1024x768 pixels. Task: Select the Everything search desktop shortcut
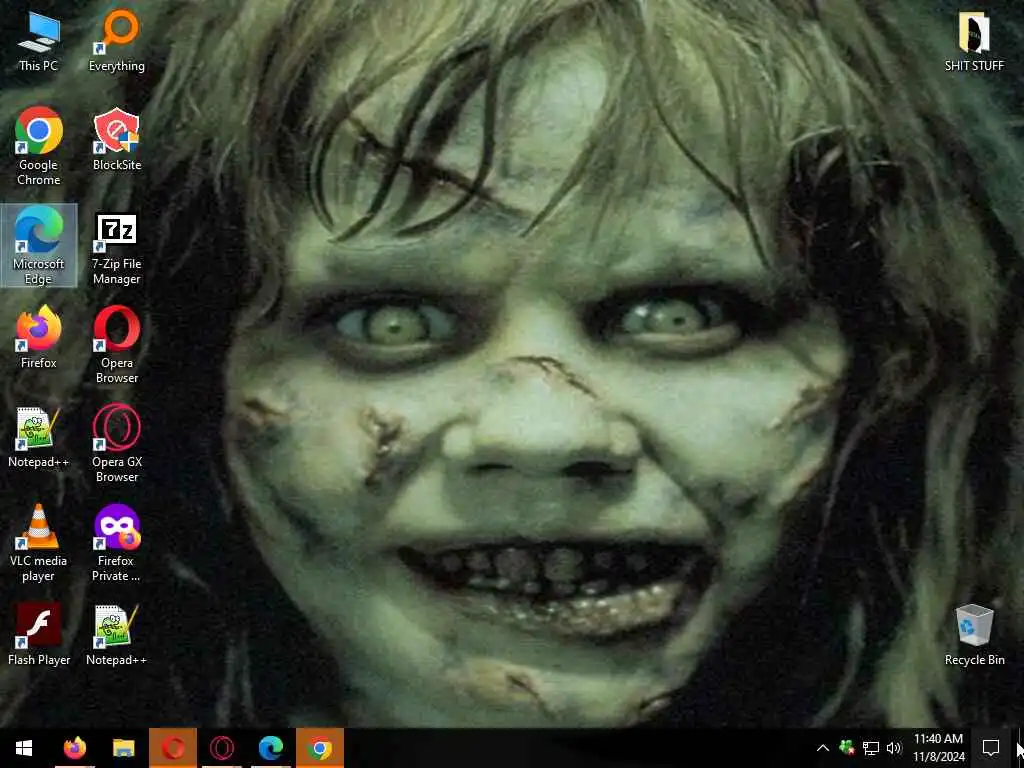pos(116,42)
